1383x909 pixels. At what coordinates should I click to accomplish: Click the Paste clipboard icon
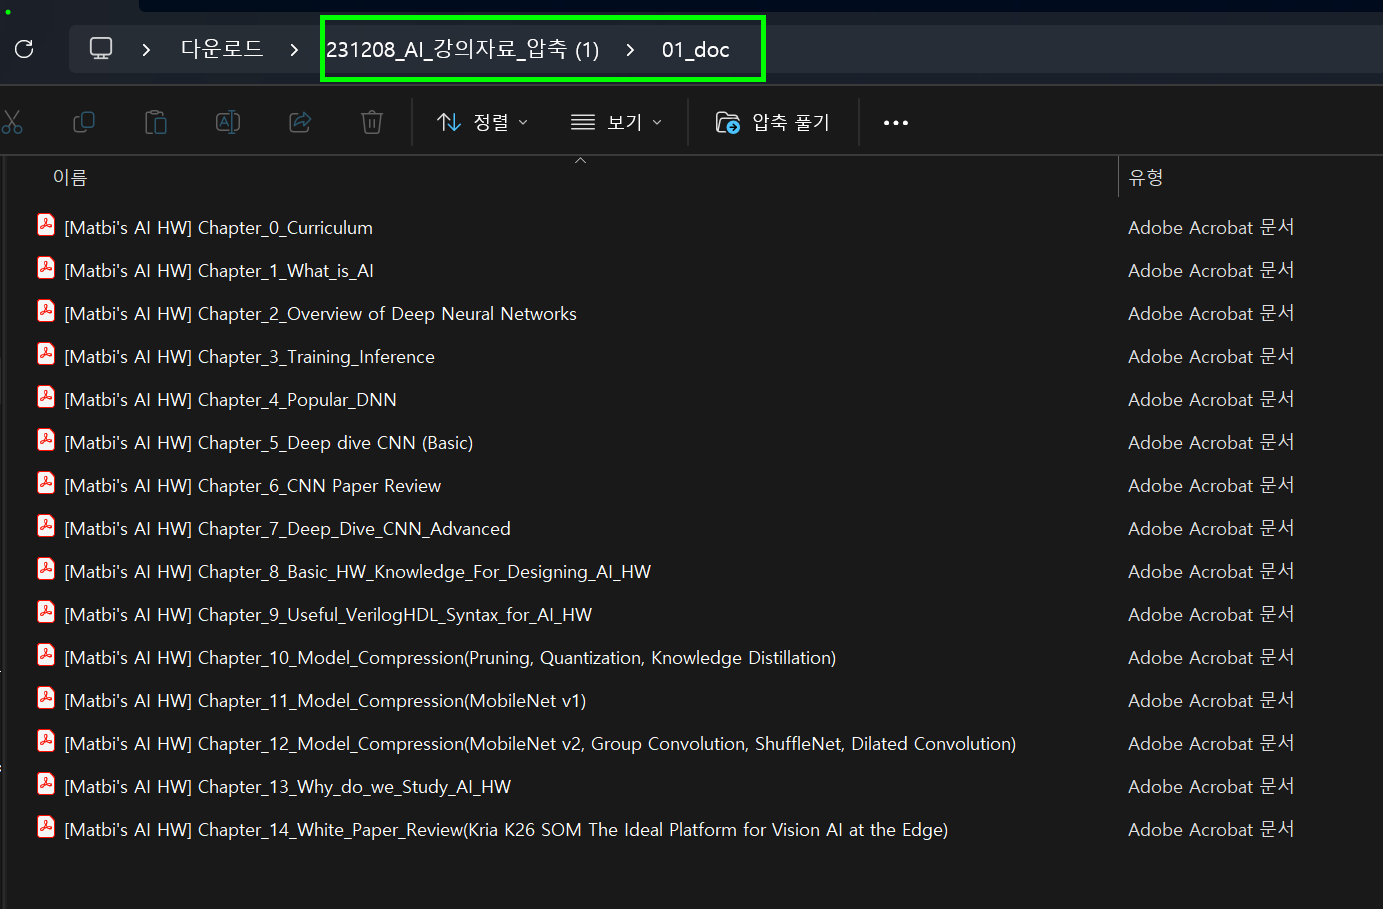click(x=156, y=122)
